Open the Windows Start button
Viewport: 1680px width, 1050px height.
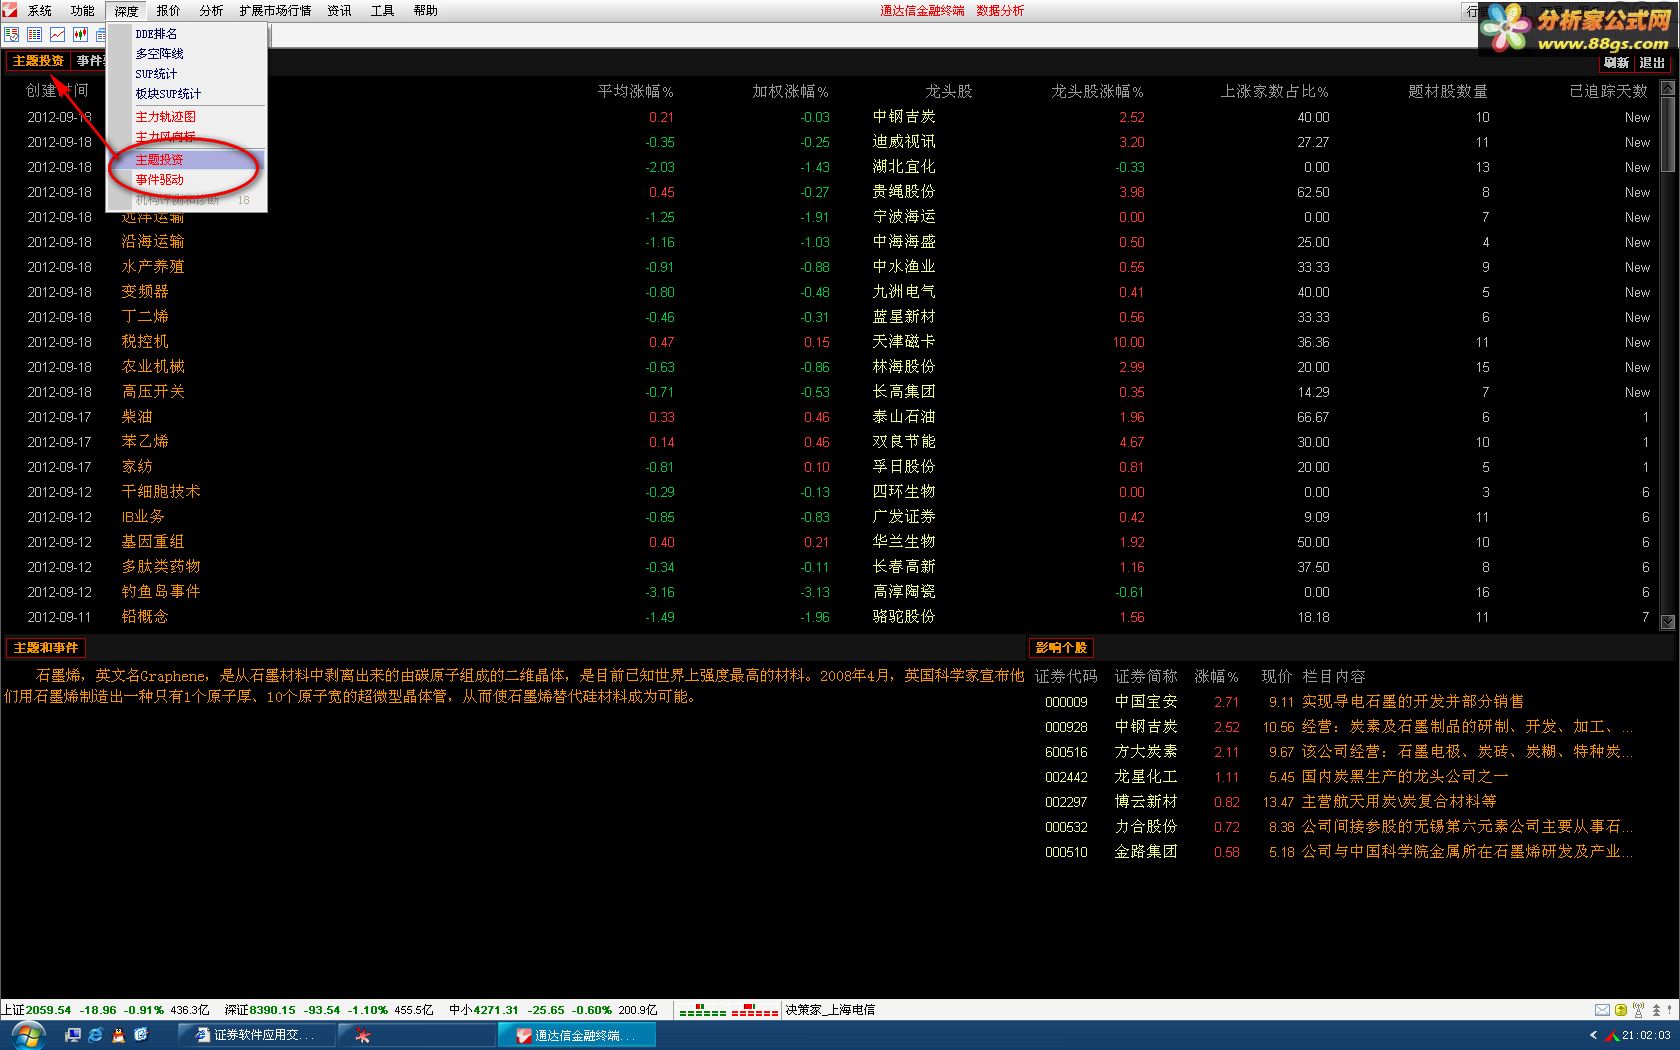(x=27, y=1036)
